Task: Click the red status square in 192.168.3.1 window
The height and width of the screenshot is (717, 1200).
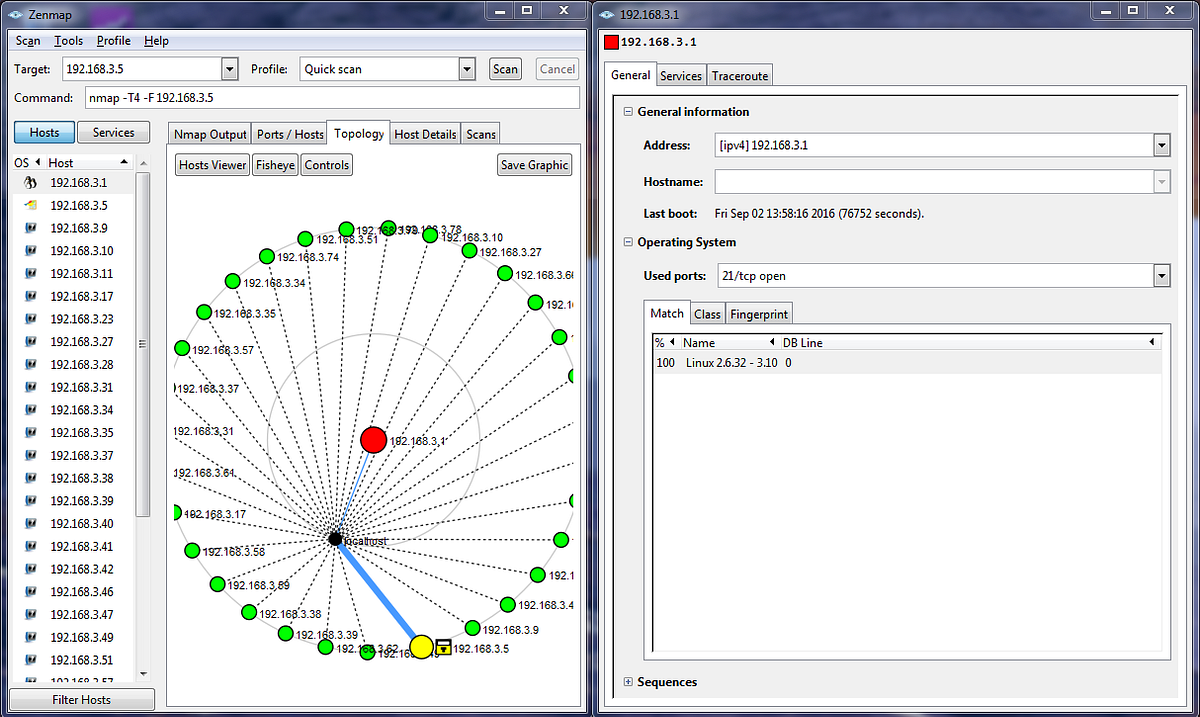Action: coord(611,42)
